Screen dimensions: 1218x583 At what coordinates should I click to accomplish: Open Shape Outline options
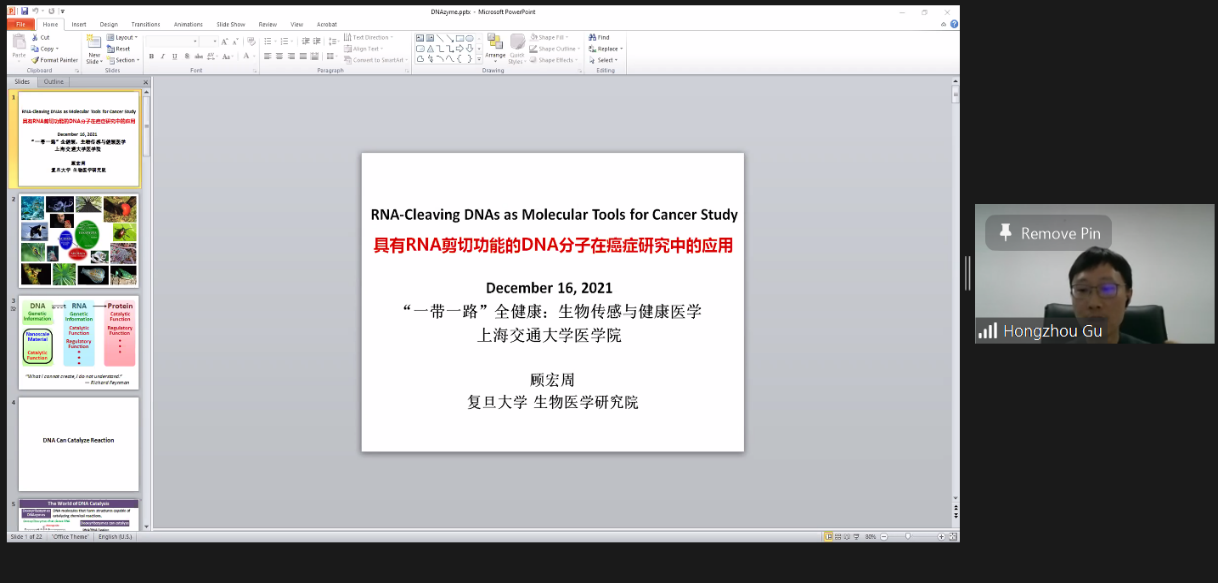click(555, 48)
